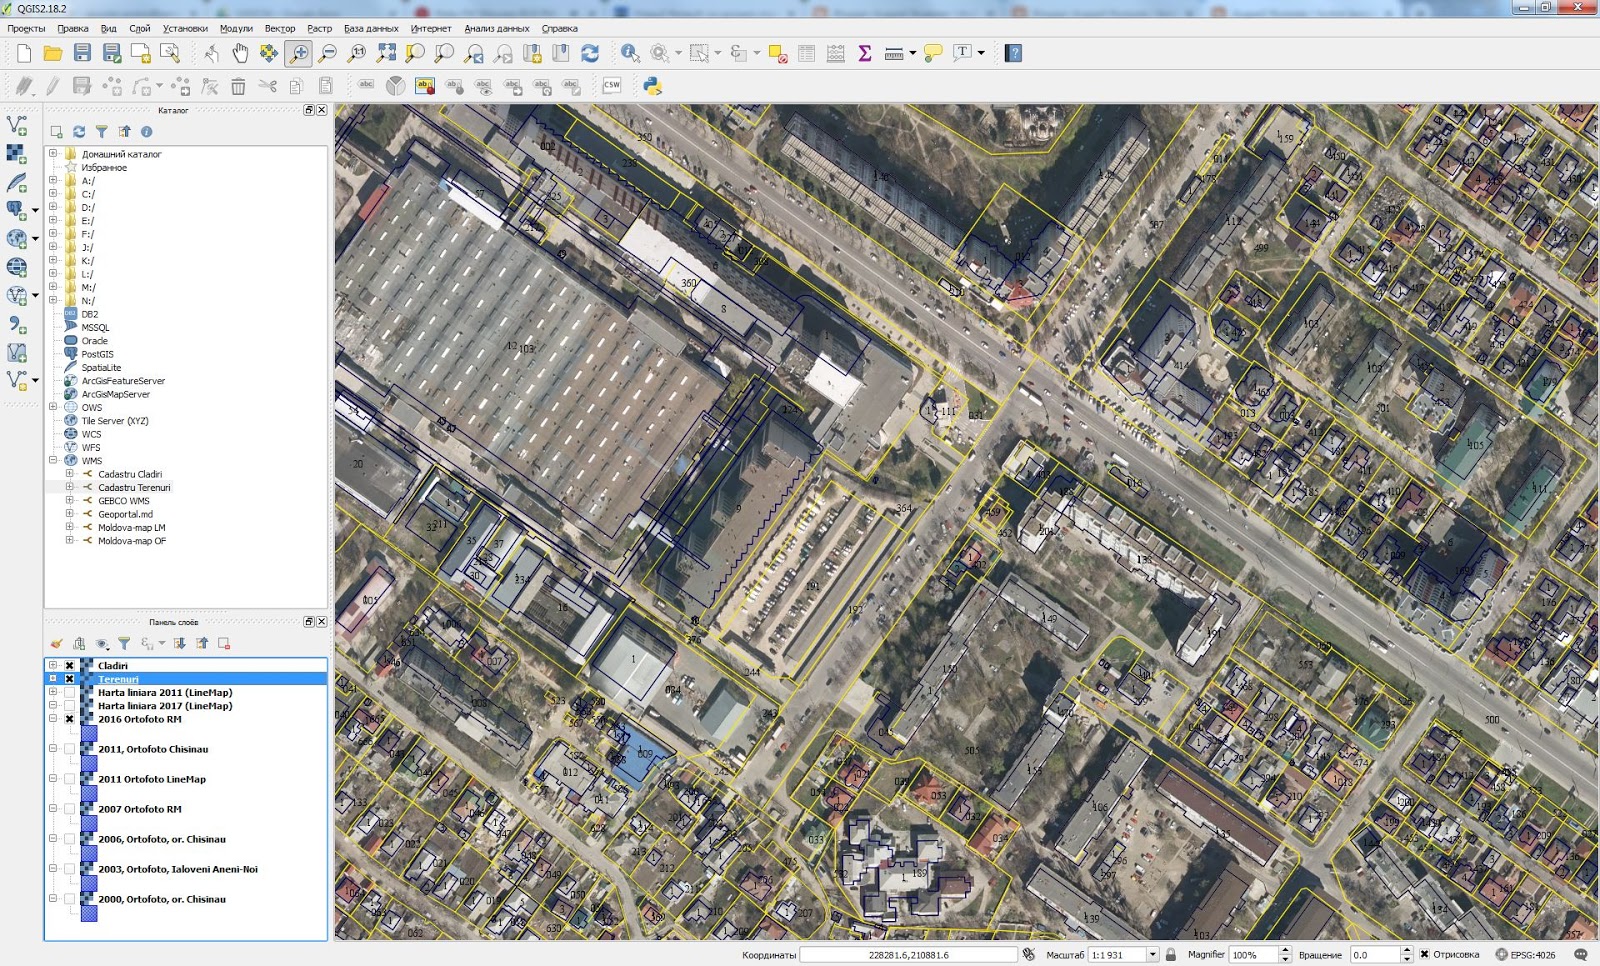Expand the Cladiri layer in layers panel
The width and height of the screenshot is (1600, 966).
pyautogui.click(x=53, y=665)
